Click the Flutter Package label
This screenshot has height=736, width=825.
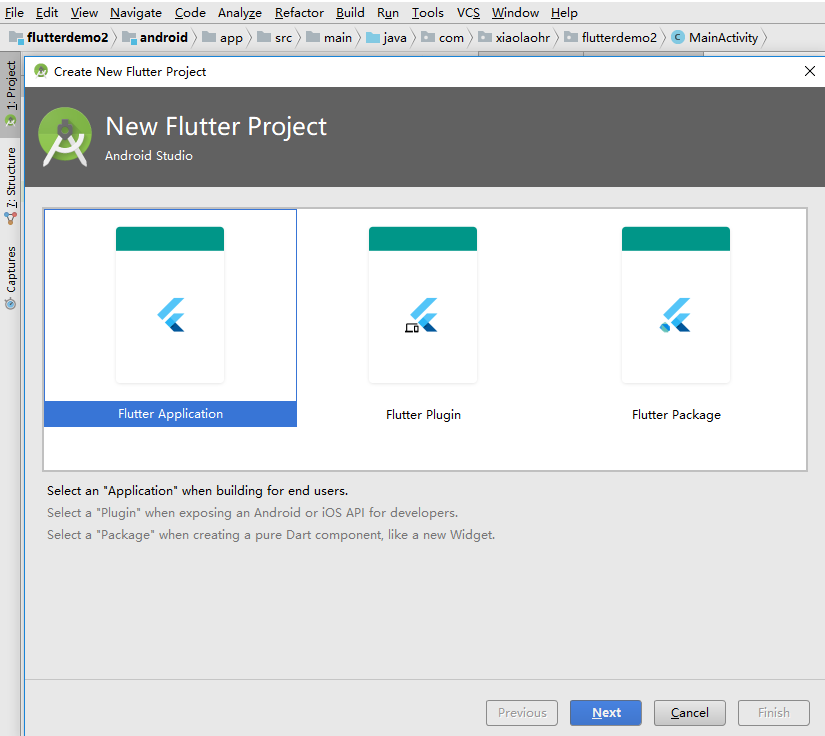click(676, 415)
